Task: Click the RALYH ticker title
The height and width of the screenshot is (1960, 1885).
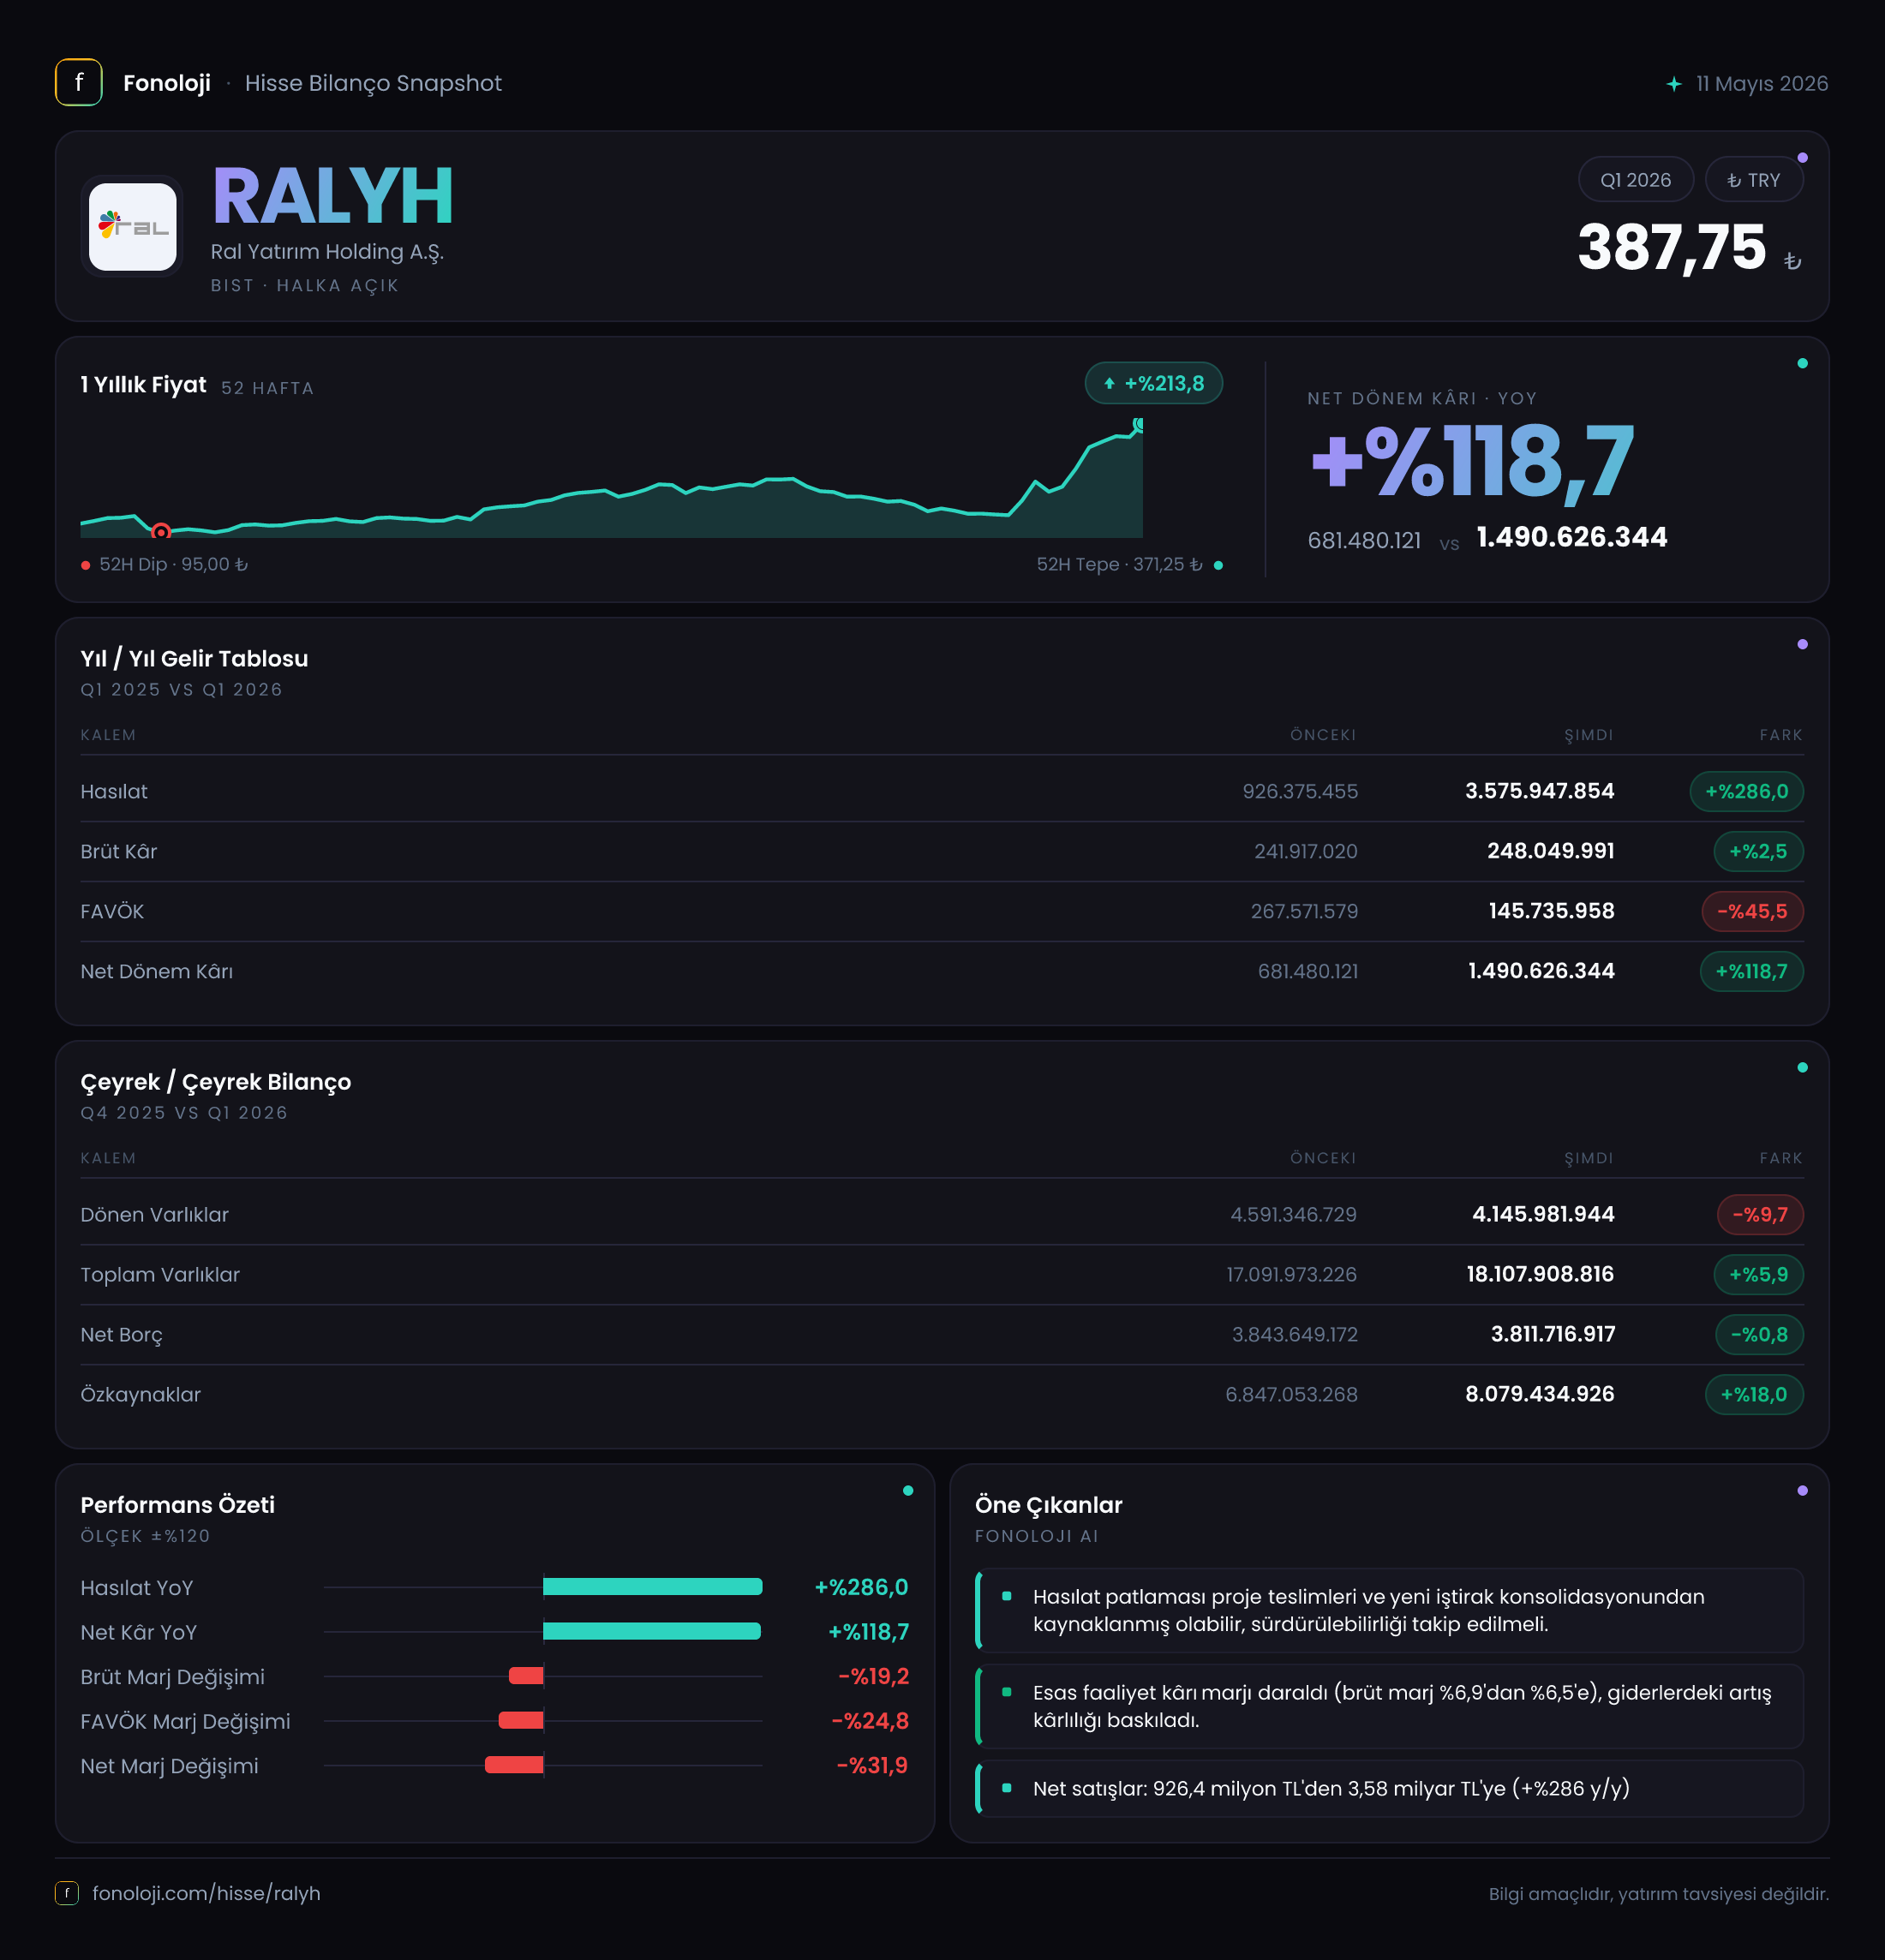Action: point(333,197)
